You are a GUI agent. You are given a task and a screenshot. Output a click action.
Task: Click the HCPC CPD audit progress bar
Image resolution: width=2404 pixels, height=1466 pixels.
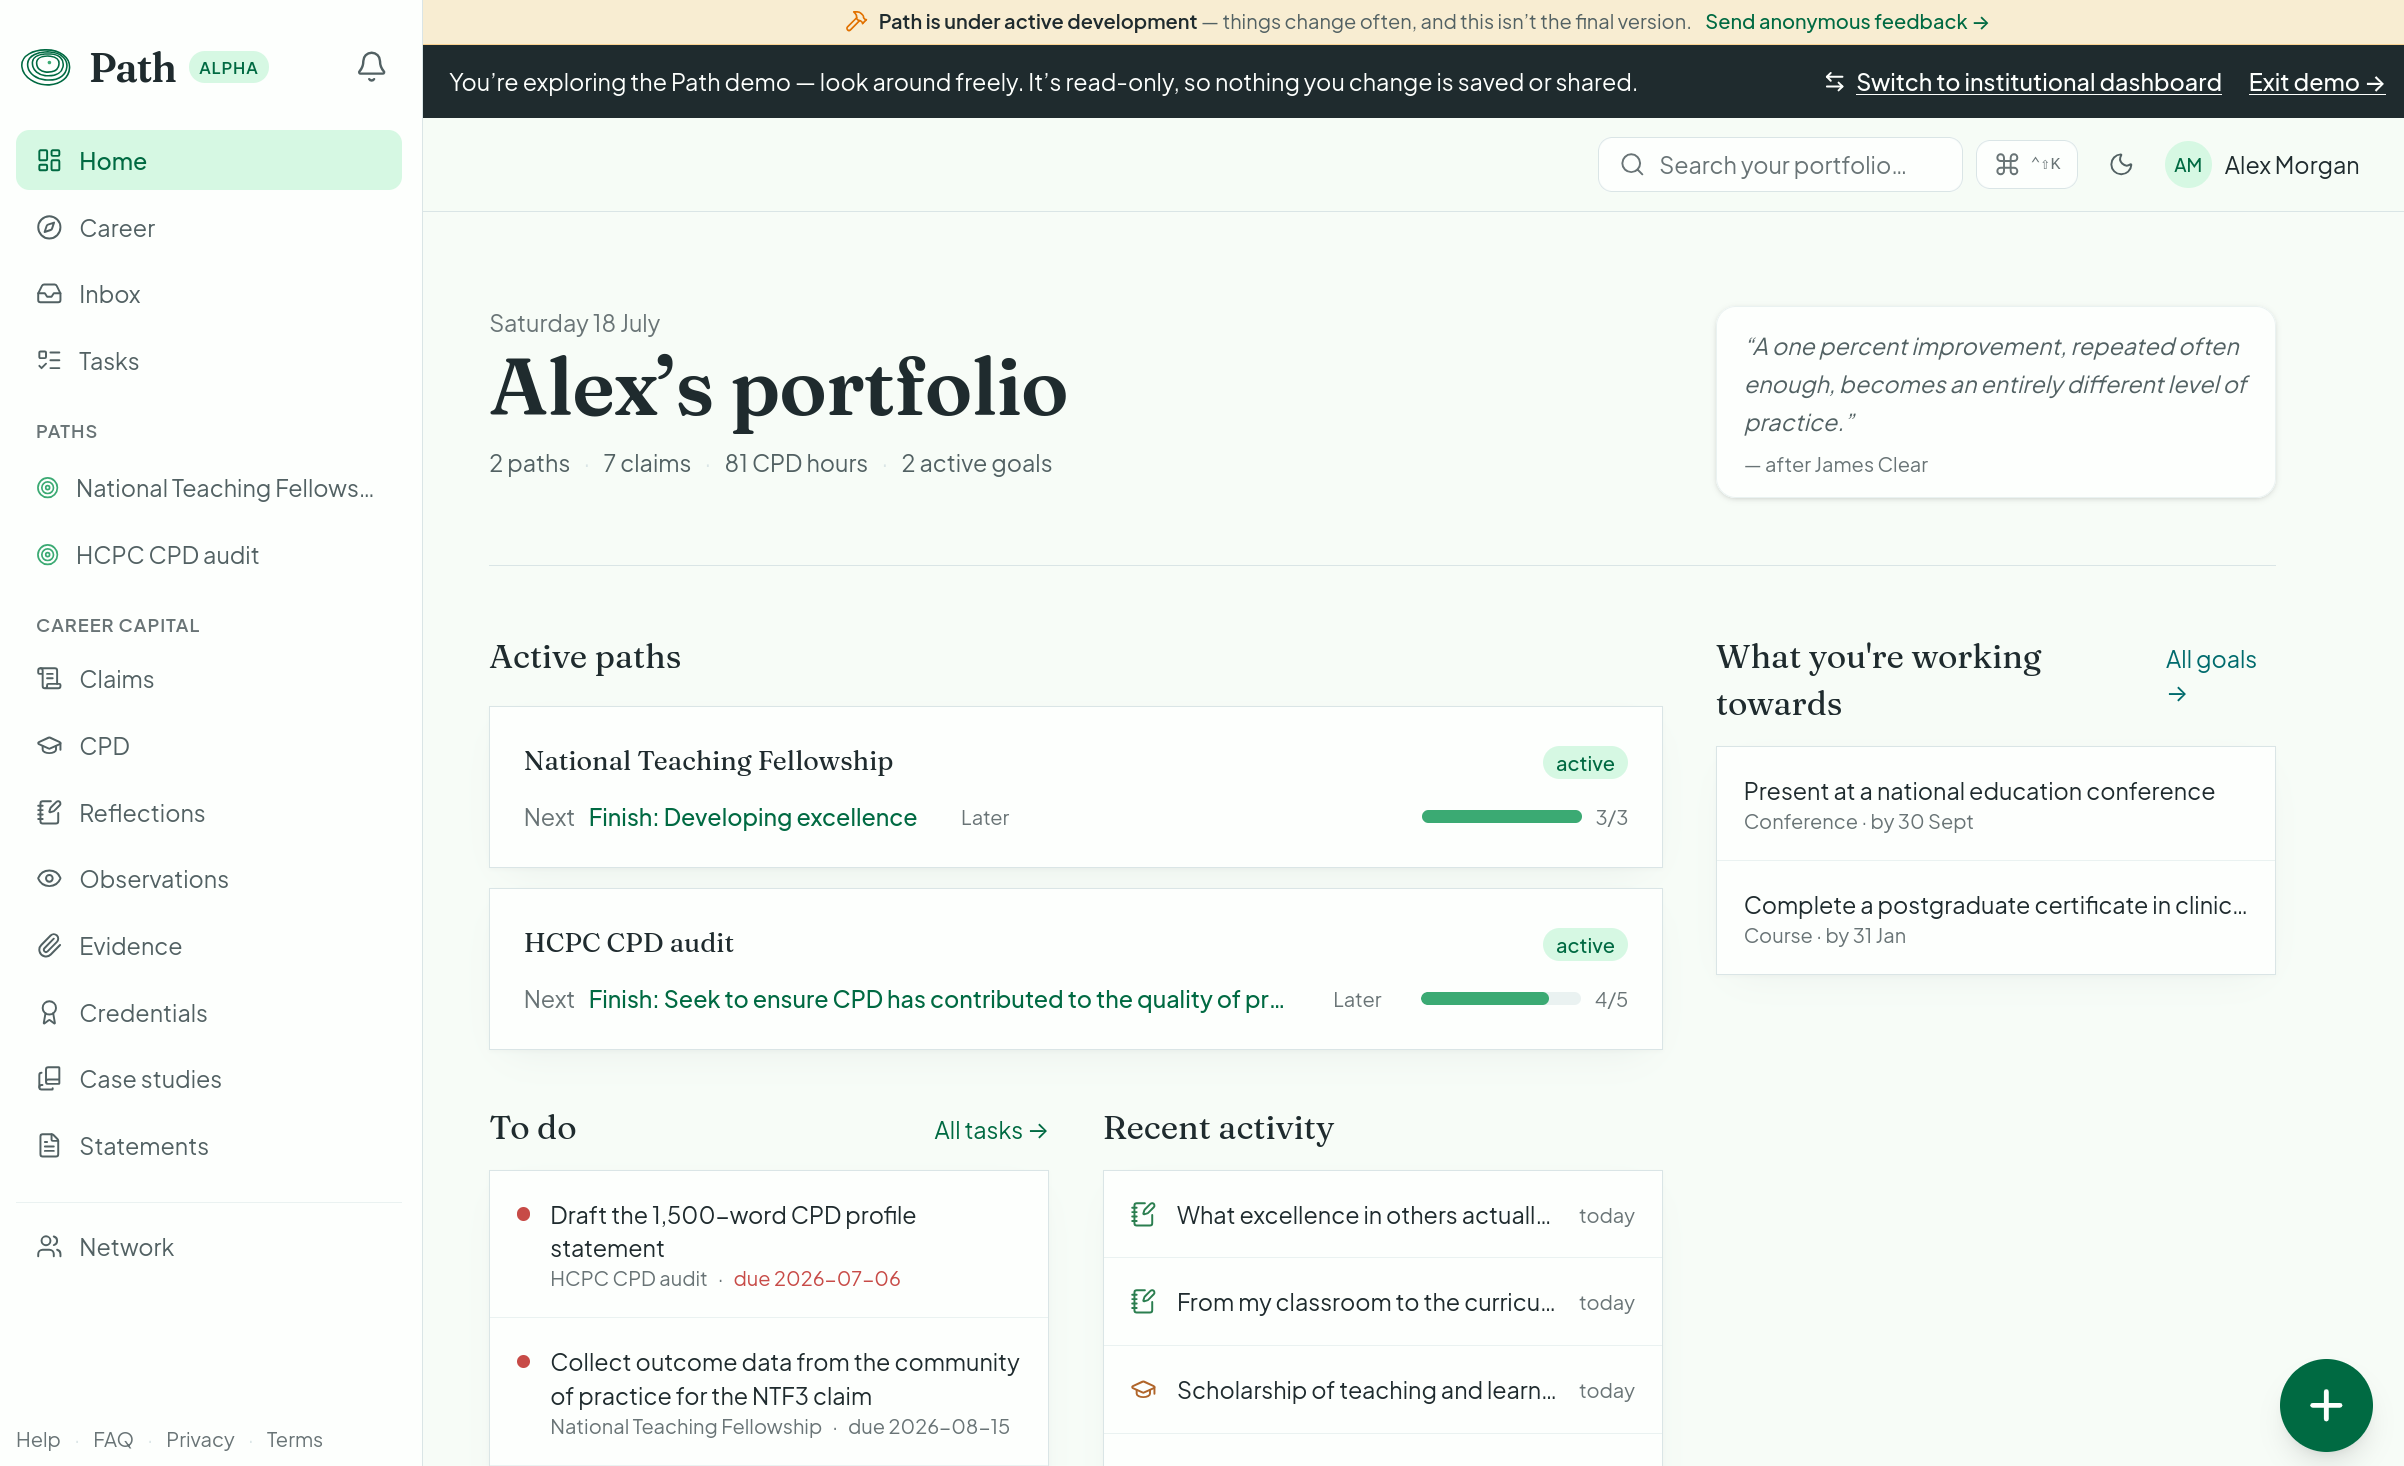click(x=1500, y=999)
